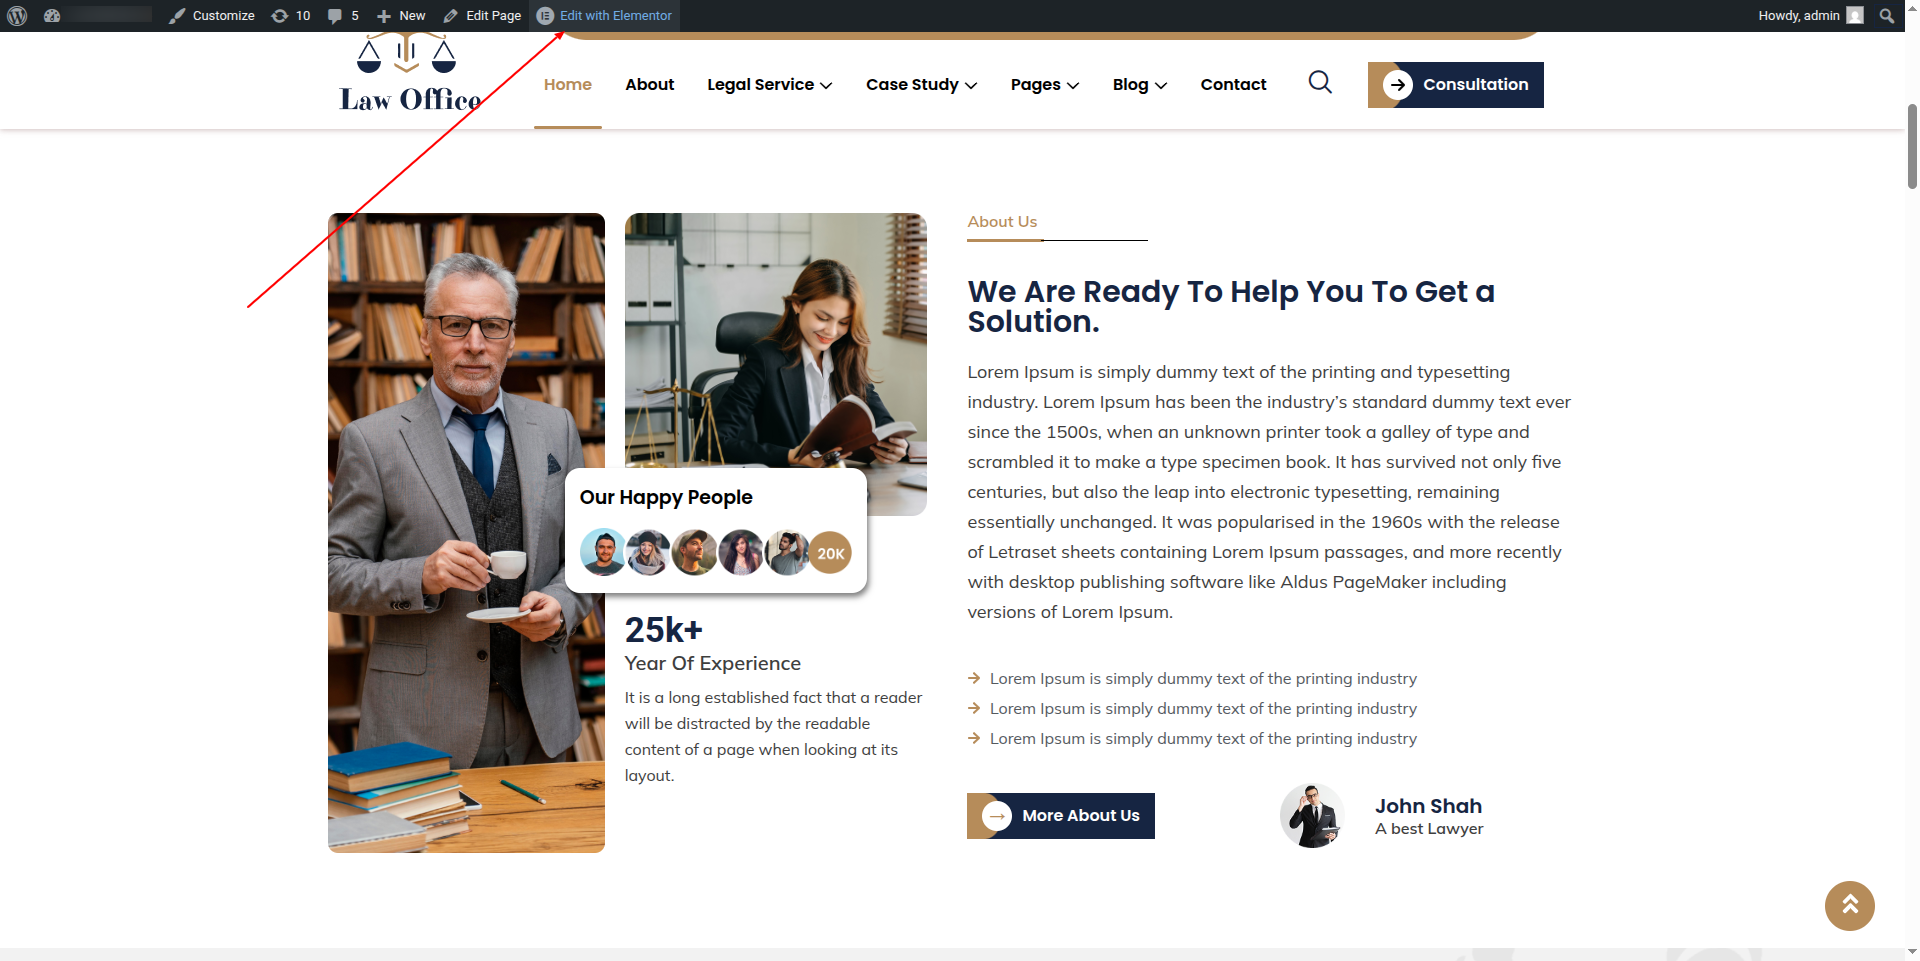Click Edit with Elementor
The width and height of the screenshot is (1920, 961).
point(605,15)
